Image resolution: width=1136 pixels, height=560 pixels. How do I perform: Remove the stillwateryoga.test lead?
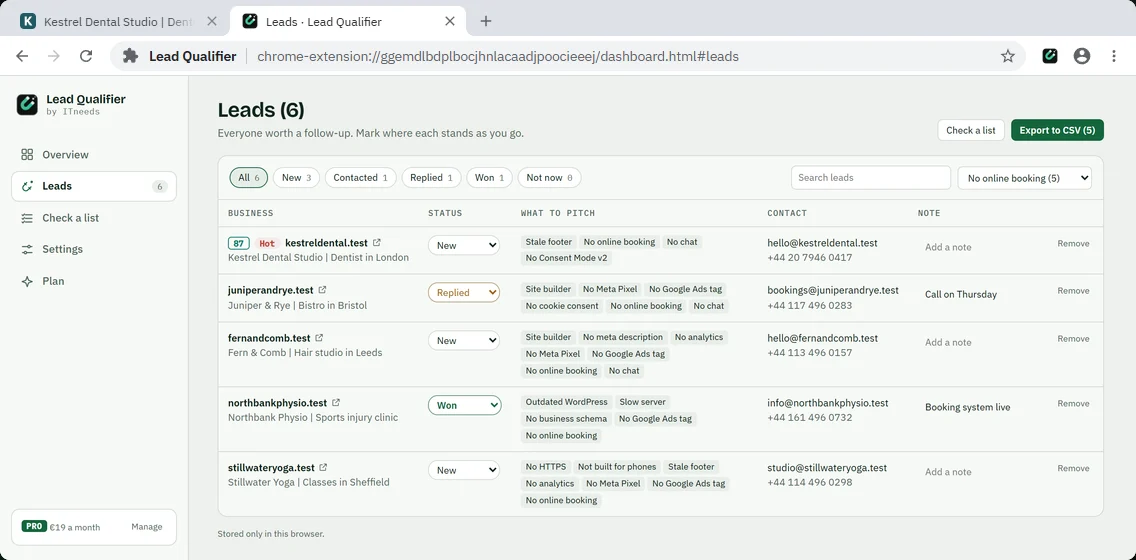[x=1073, y=468]
